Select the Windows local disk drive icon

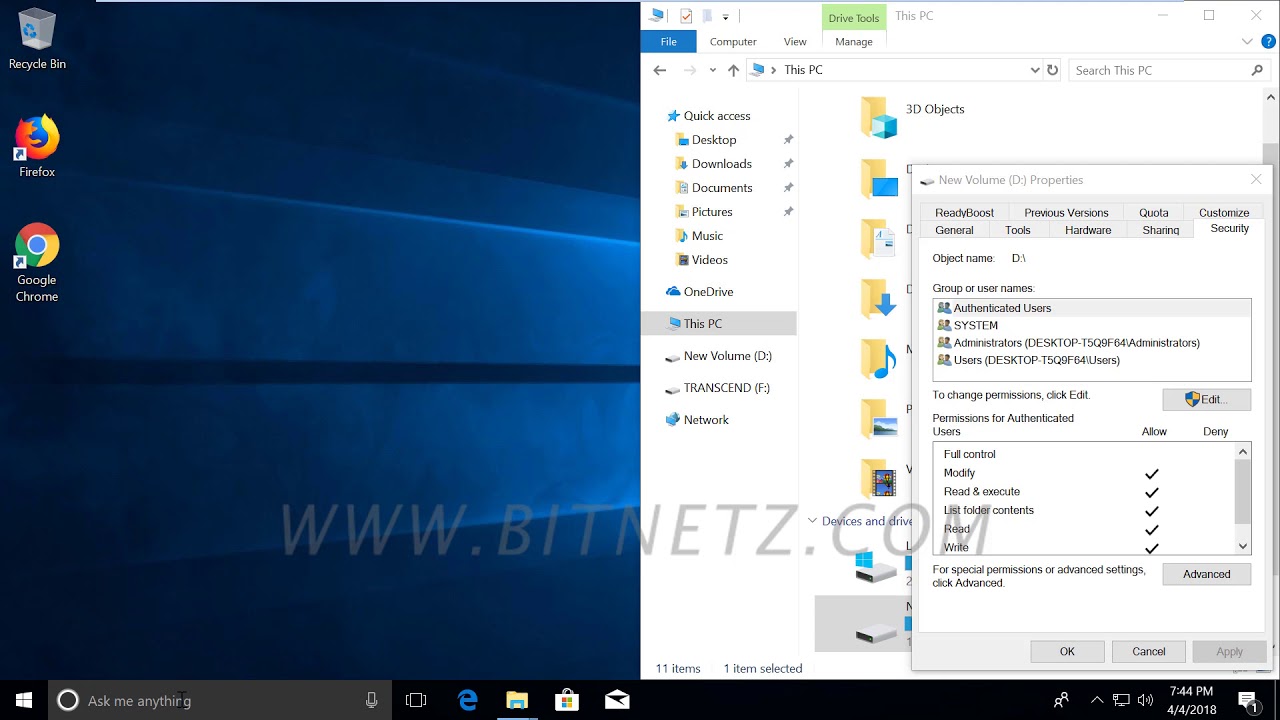(x=876, y=565)
